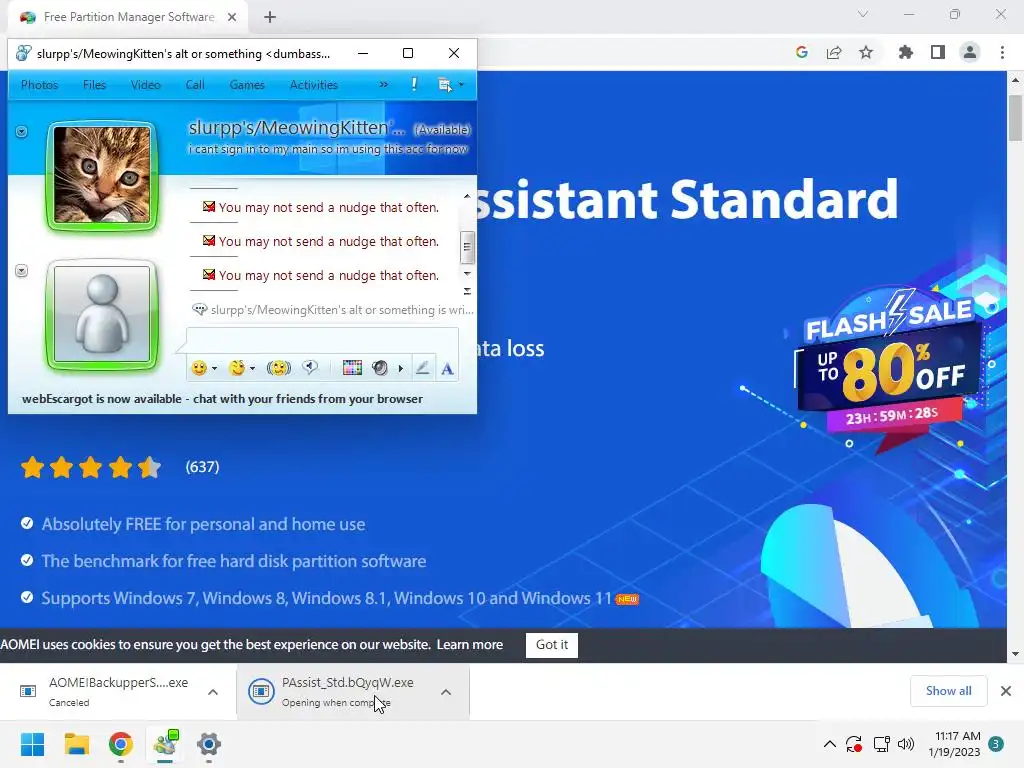Click the Got it cookie button
This screenshot has width=1024, height=768.
point(552,645)
